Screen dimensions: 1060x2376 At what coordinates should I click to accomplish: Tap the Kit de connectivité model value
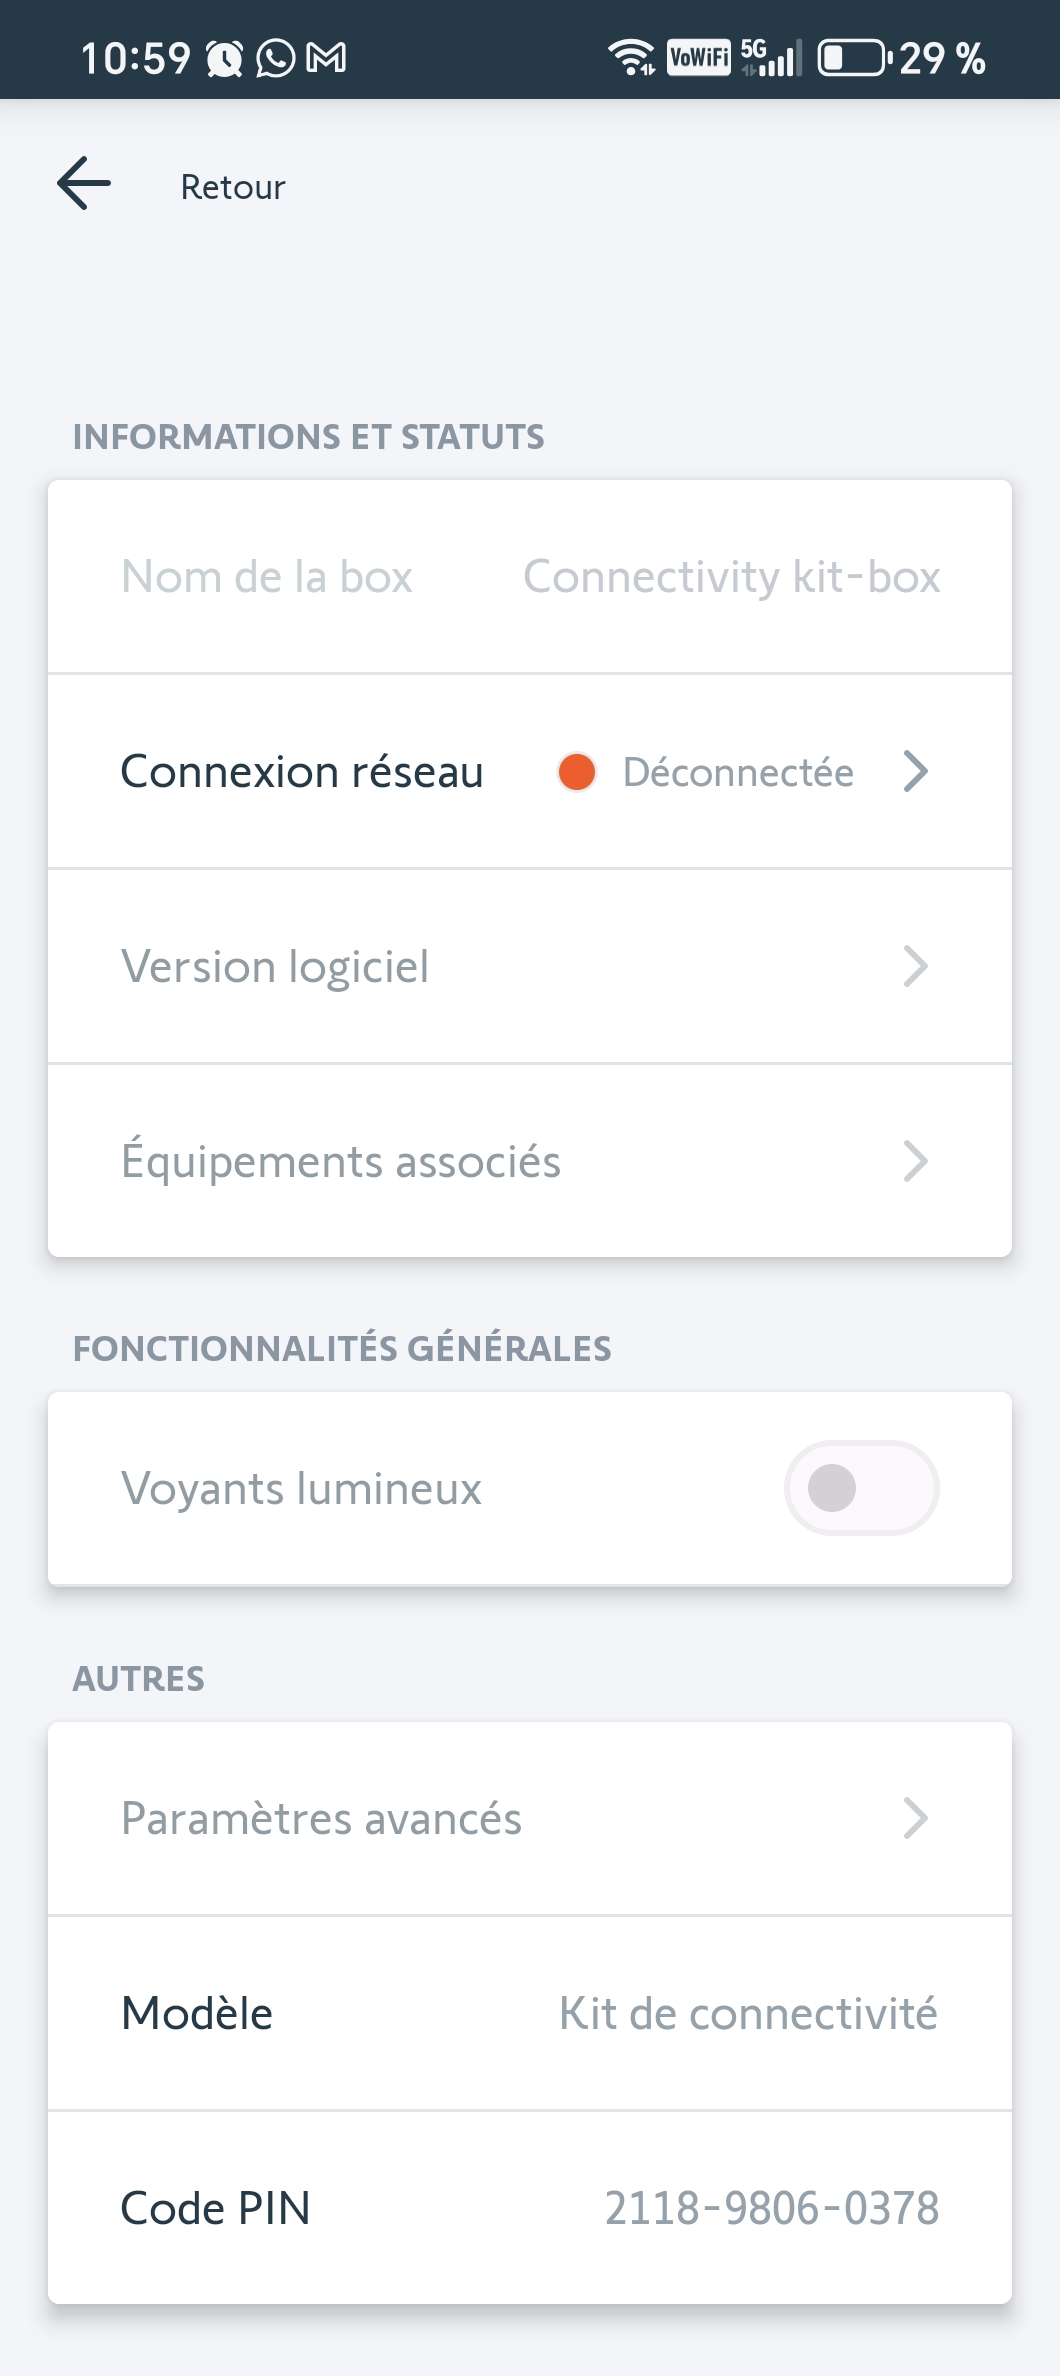click(x=748, y=2013)
